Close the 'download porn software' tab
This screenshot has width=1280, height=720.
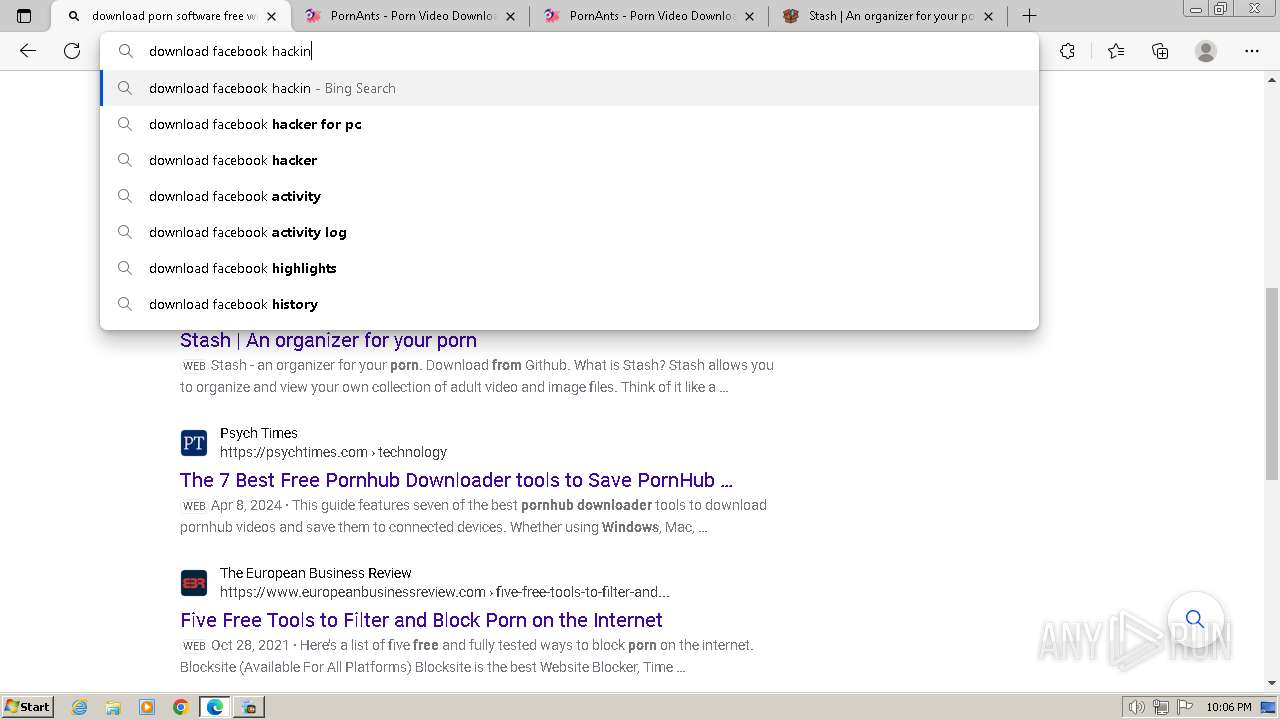271,16
